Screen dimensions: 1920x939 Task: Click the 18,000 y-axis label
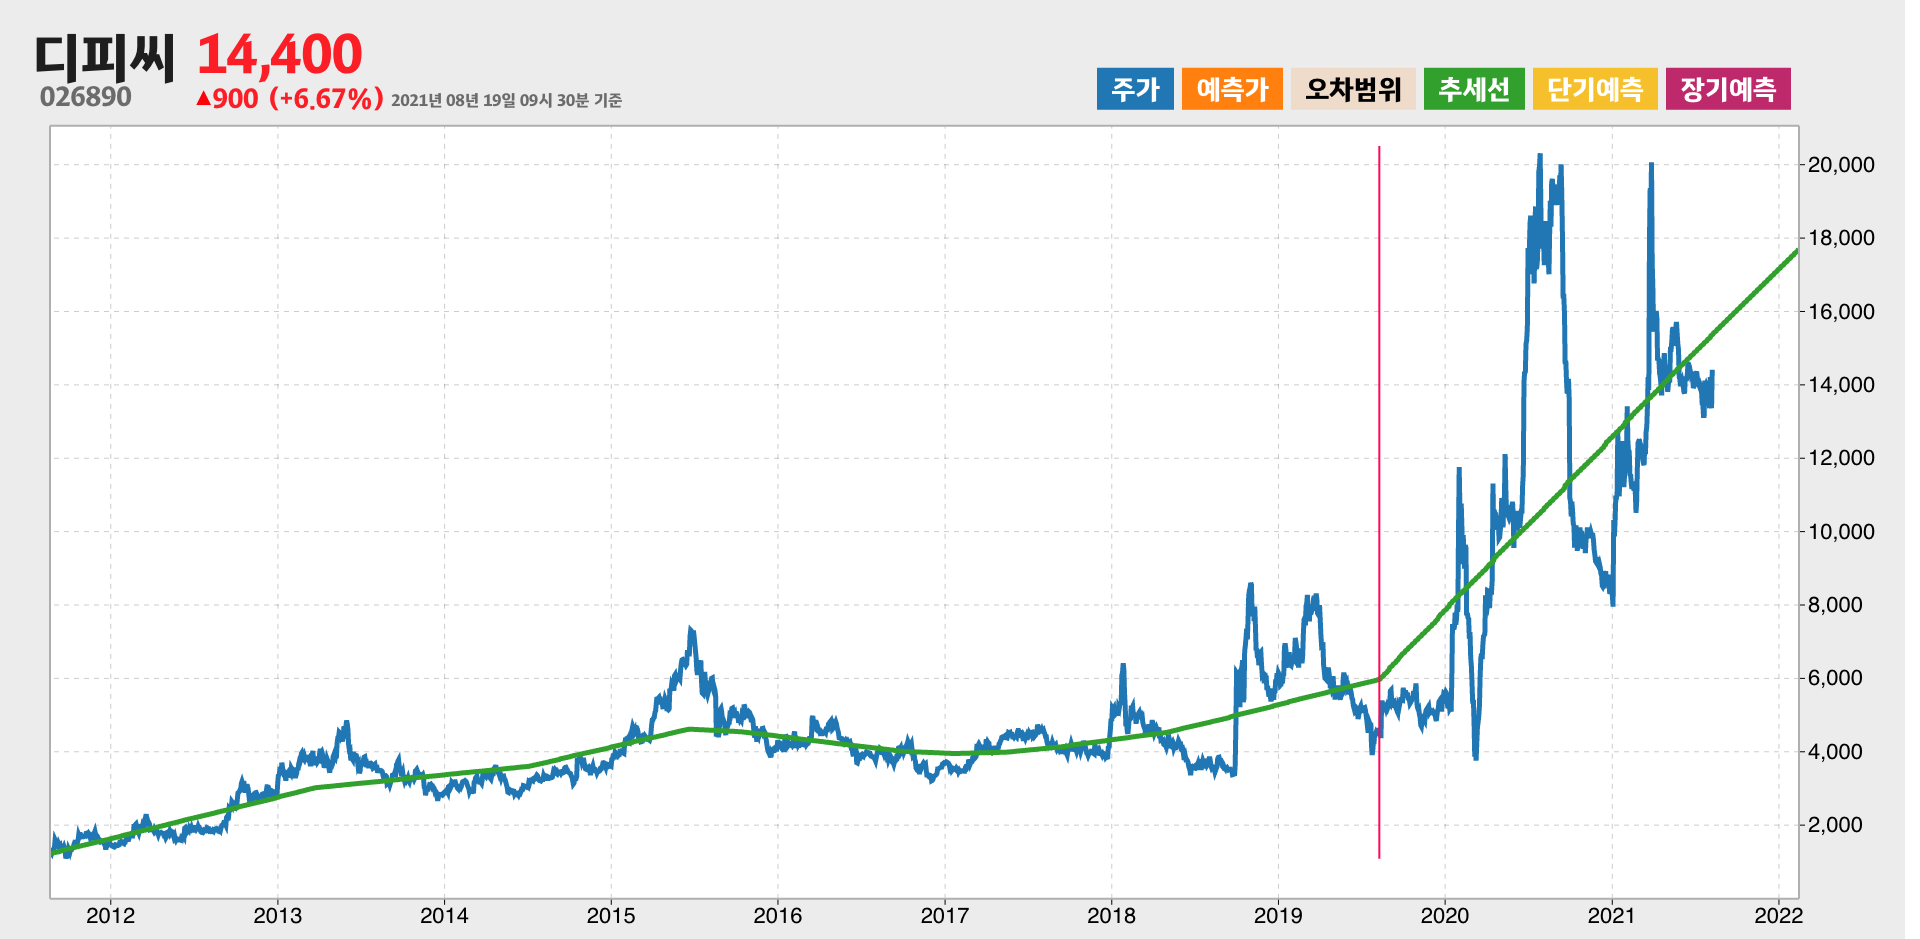pyautogui.click(x=1841, y=238)
